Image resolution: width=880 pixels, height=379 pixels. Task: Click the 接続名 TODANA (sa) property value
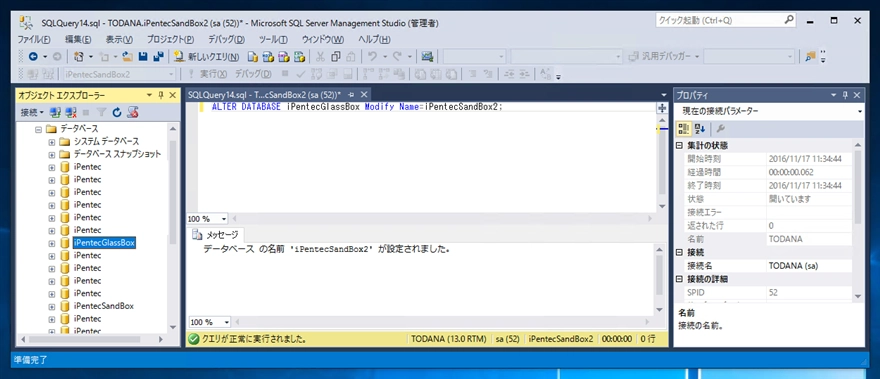pos(810,266)
